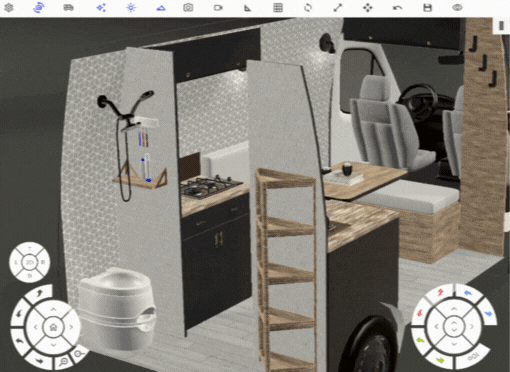Image resolution: width=510 pixels, height=372 pixels.
Task: Reset camera with the home button
Action: coord(53,327)
